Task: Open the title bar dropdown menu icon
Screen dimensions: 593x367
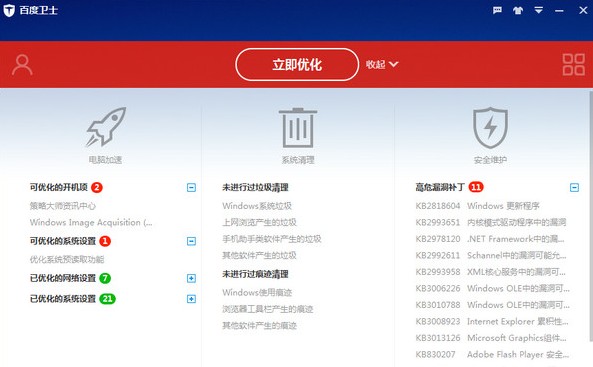Action: [x=539, y=10]
